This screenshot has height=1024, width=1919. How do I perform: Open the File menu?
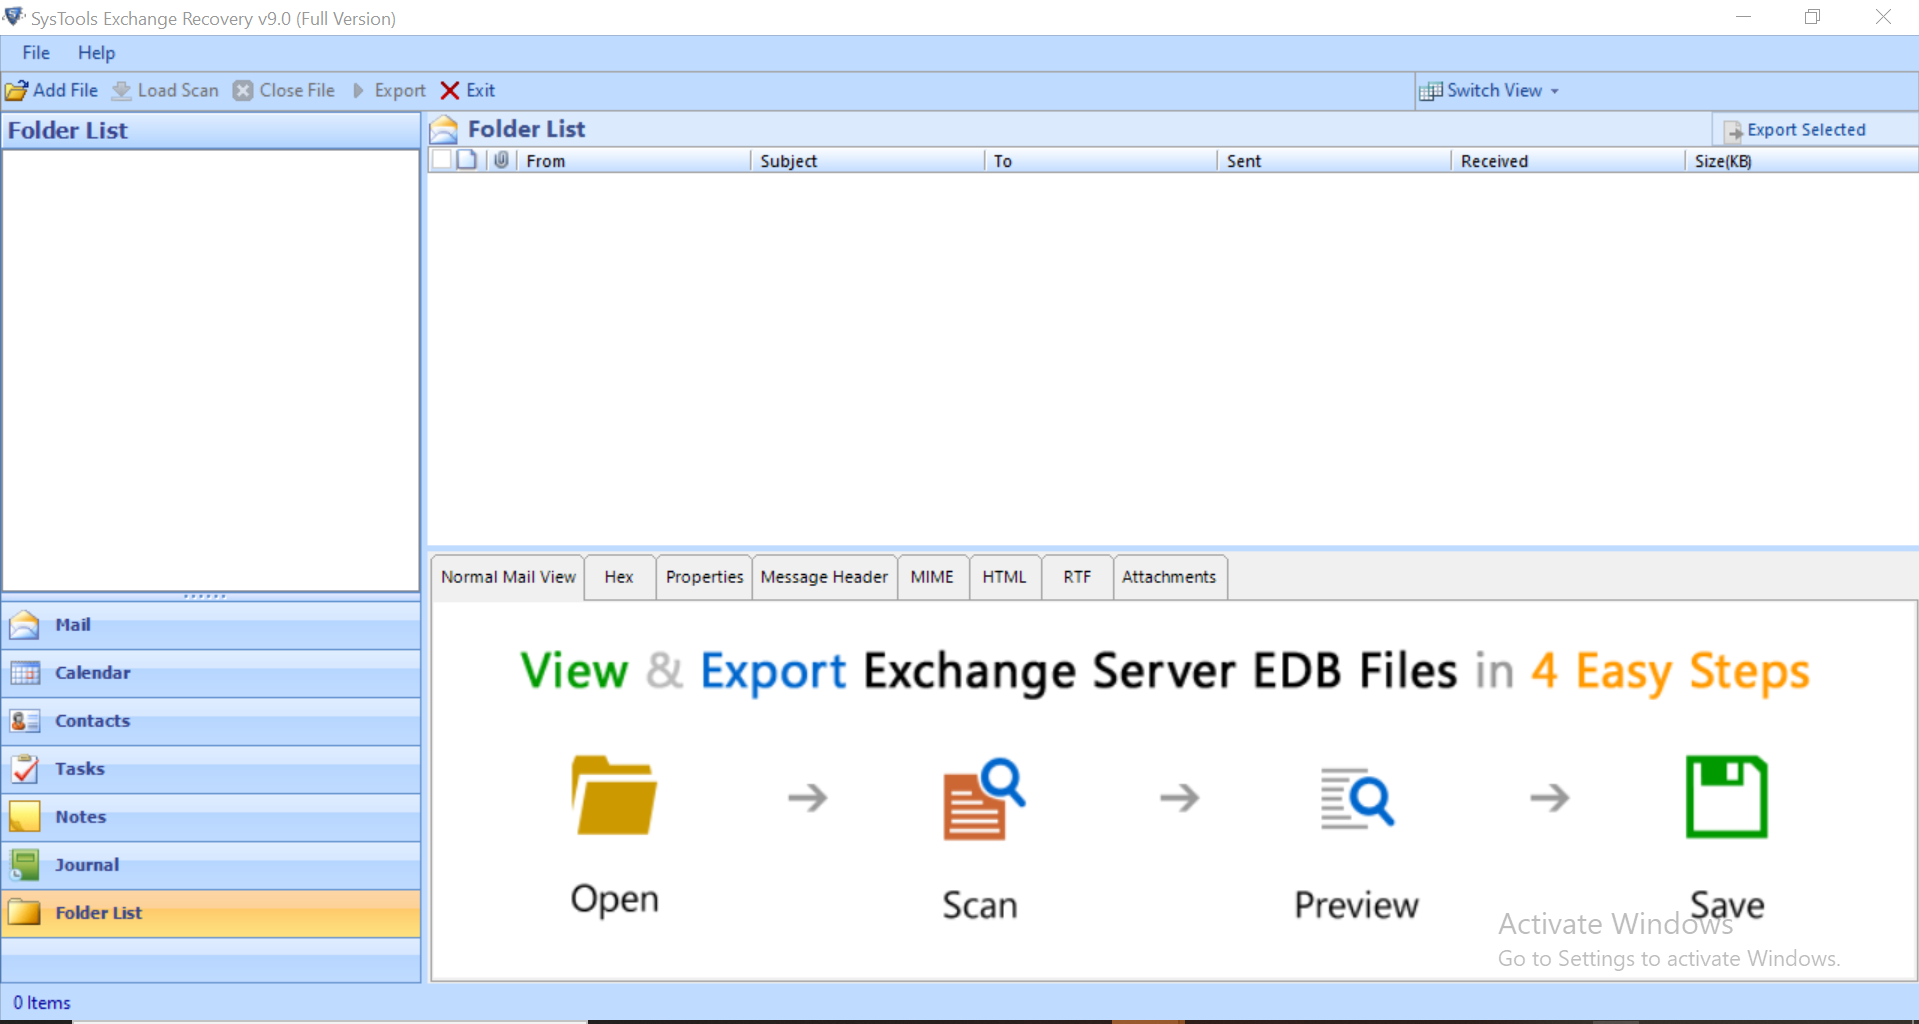click(x=36, y=53)
